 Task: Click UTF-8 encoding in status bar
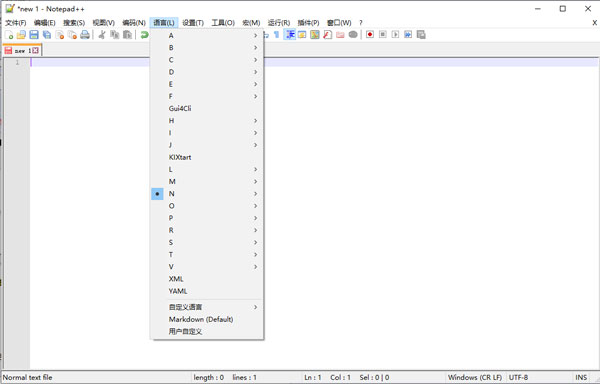[x=518, y=377]
